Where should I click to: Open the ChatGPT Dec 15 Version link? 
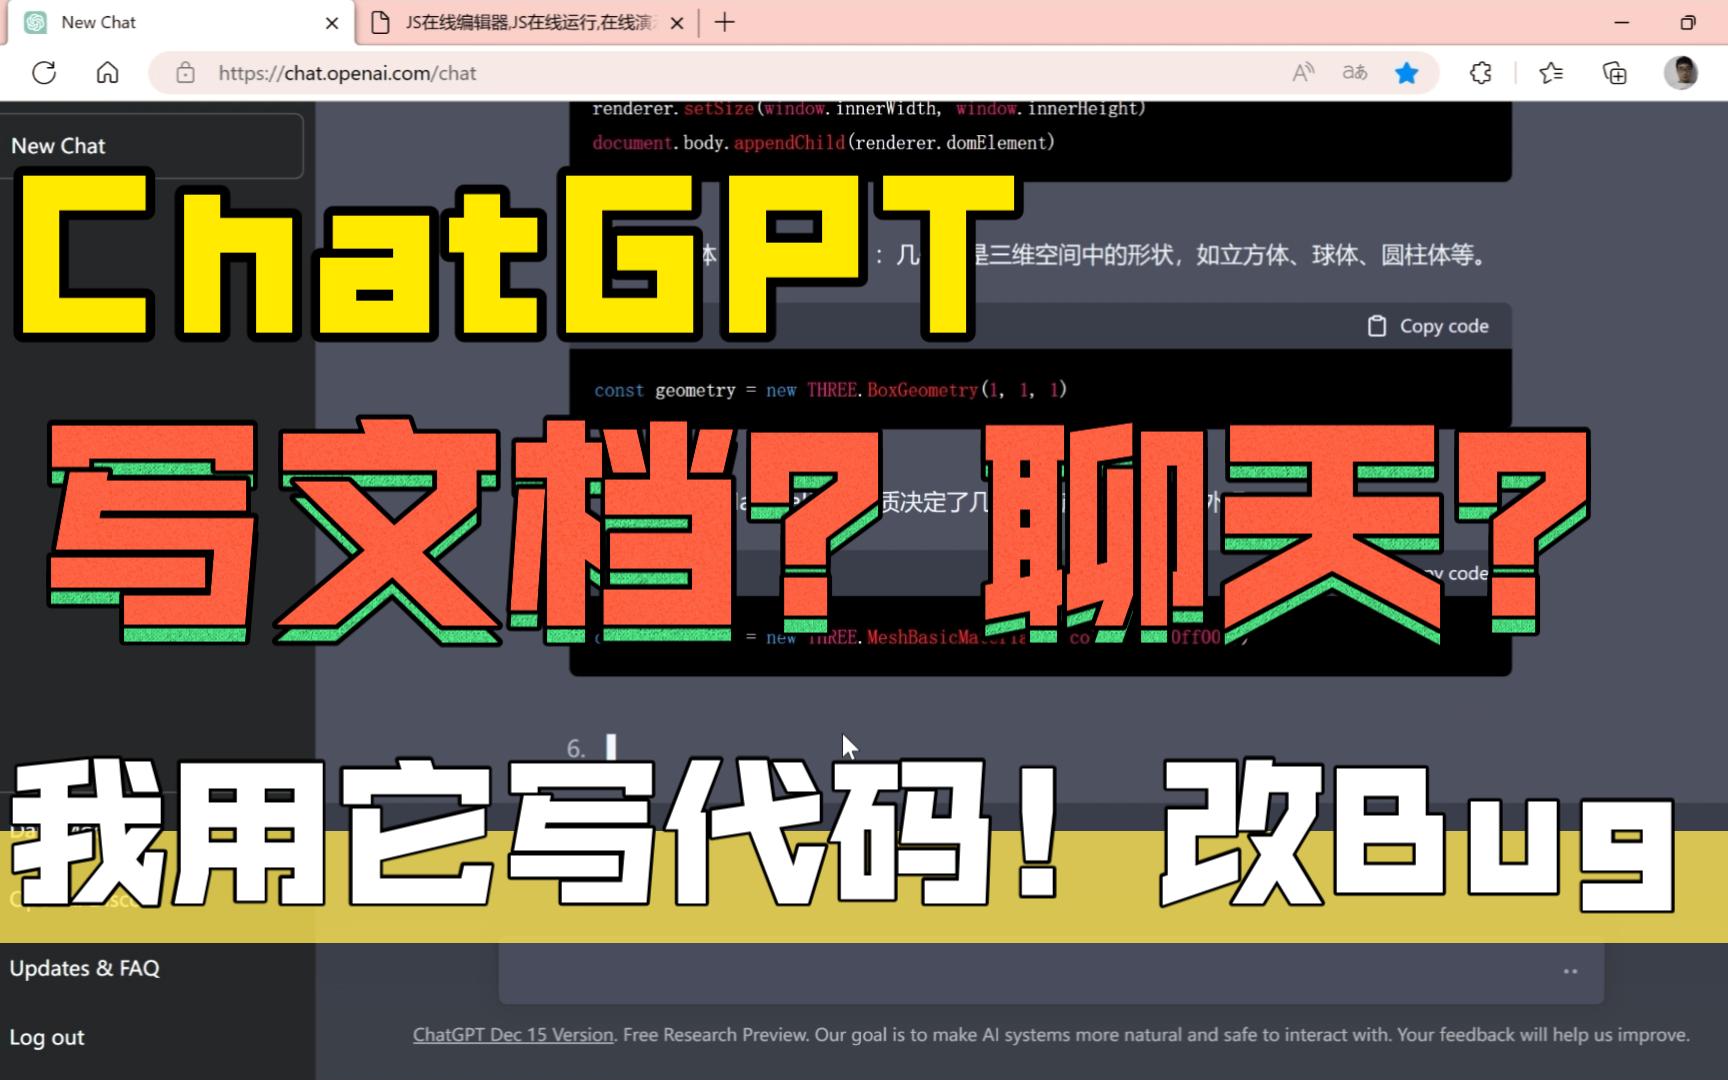point(513,1035)
